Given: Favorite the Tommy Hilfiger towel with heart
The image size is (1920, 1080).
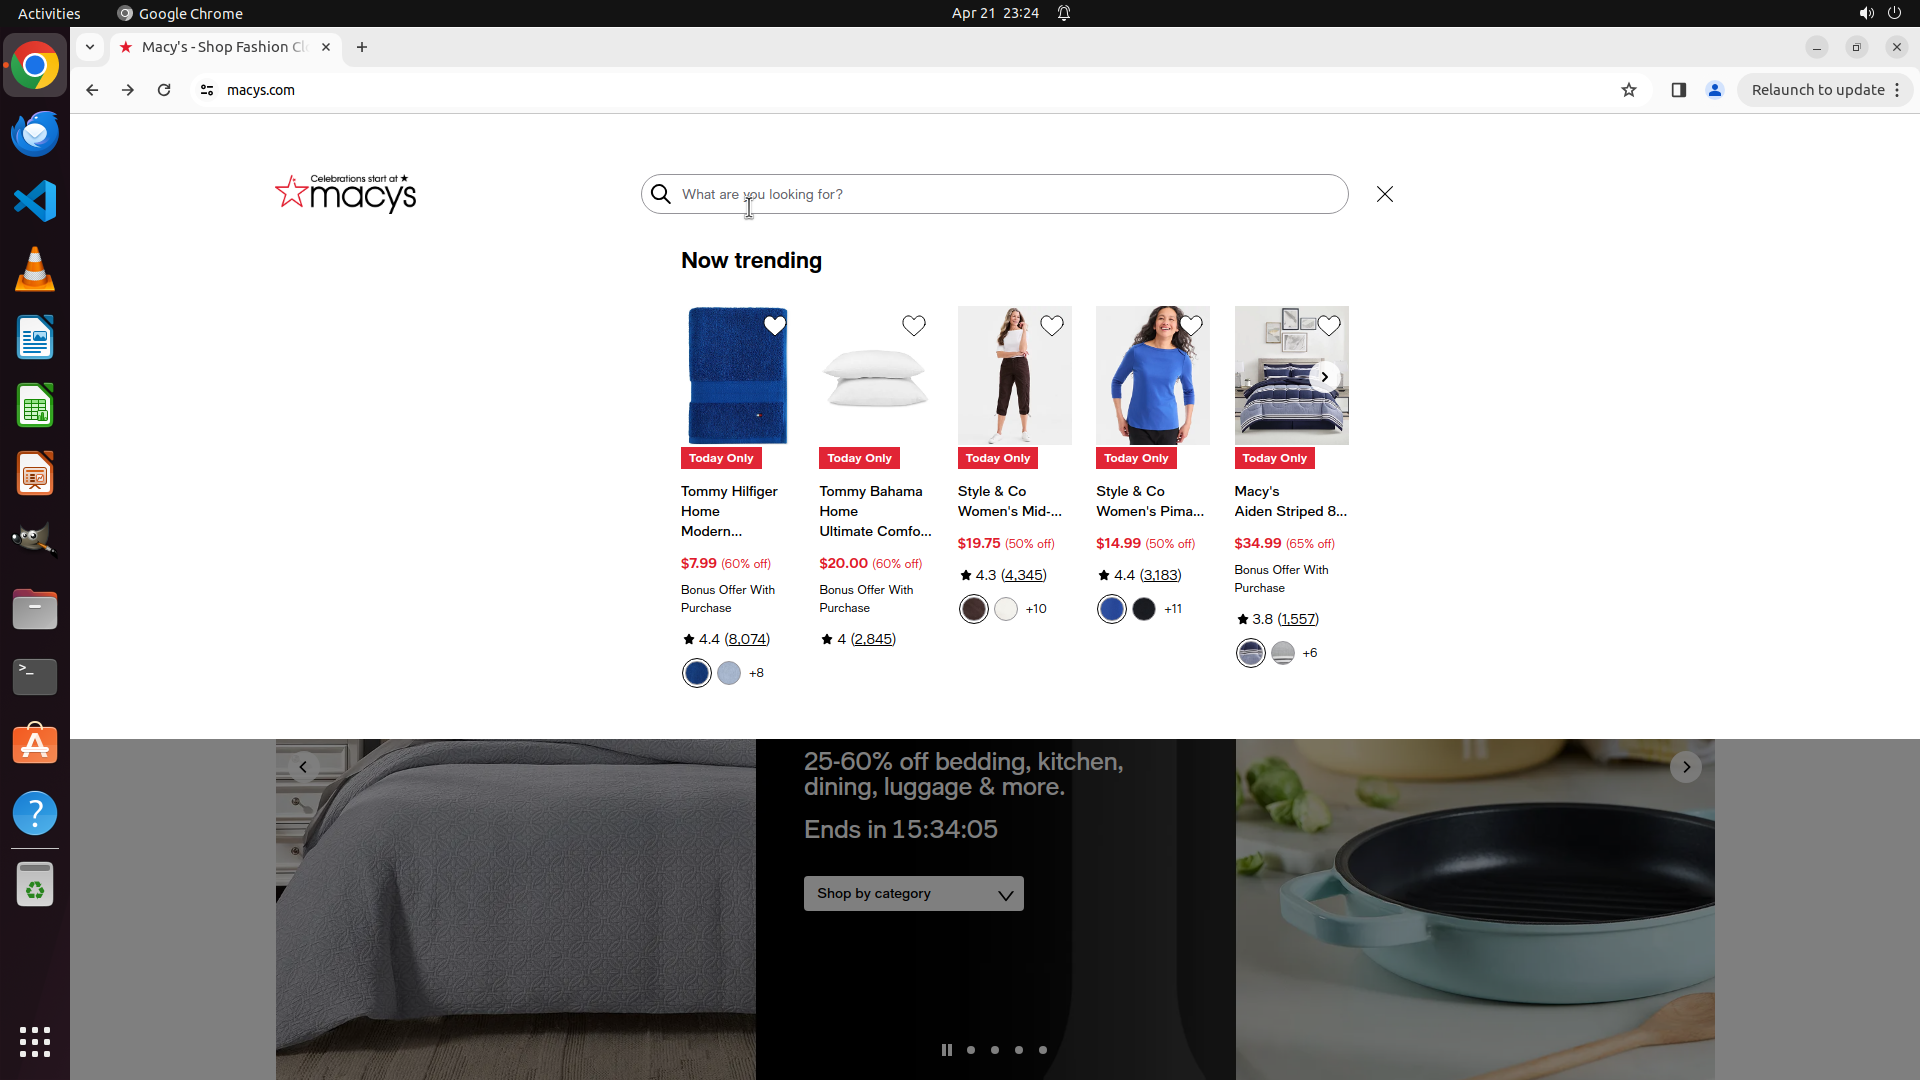Looking at the screenshot, I should tap(775, 325).
